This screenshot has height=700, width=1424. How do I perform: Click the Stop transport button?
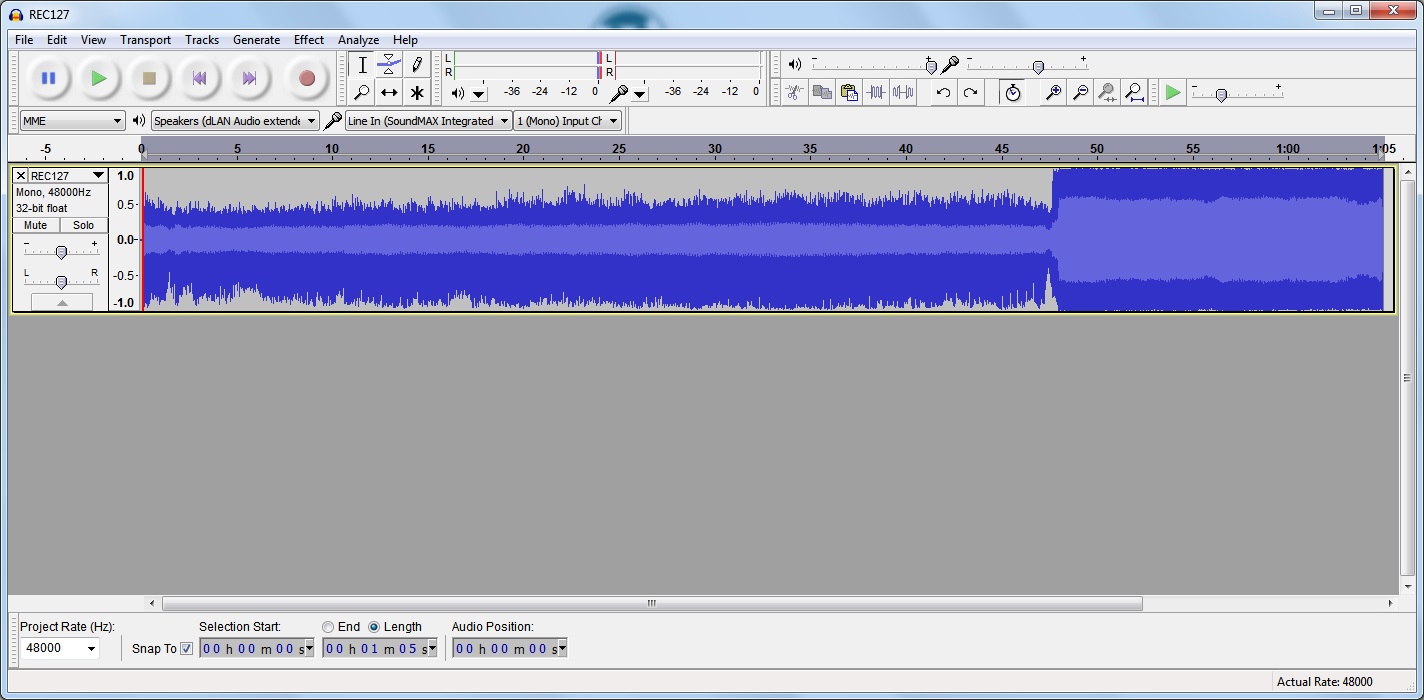coord(149,78)
